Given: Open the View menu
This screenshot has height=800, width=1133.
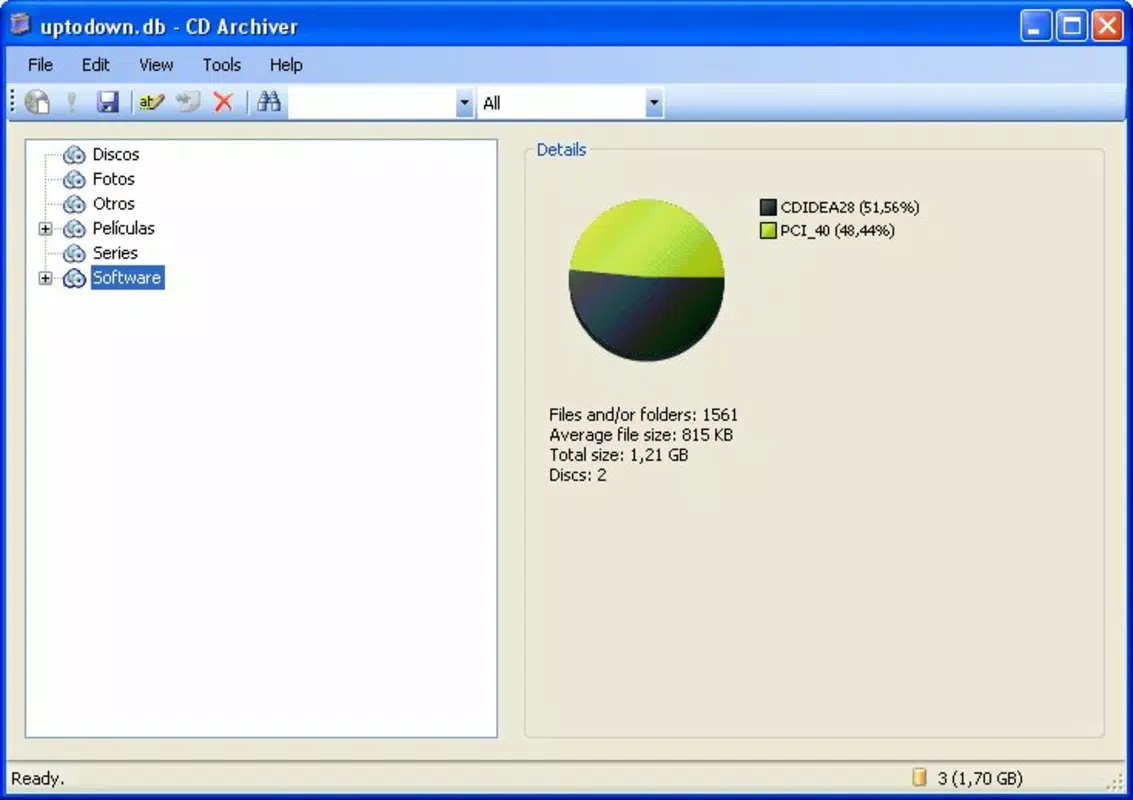Looking at the screenshot, I should 156,65.
